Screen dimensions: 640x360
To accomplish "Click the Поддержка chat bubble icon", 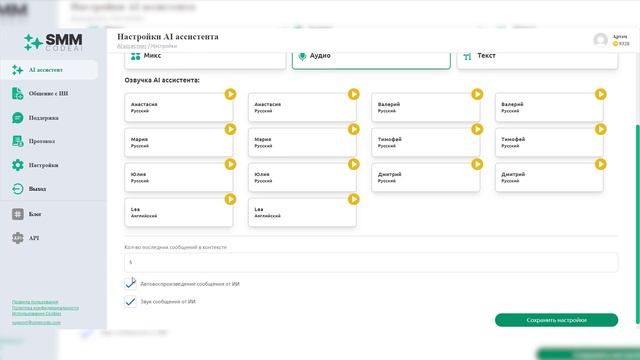I will click(x=17, y=118).
